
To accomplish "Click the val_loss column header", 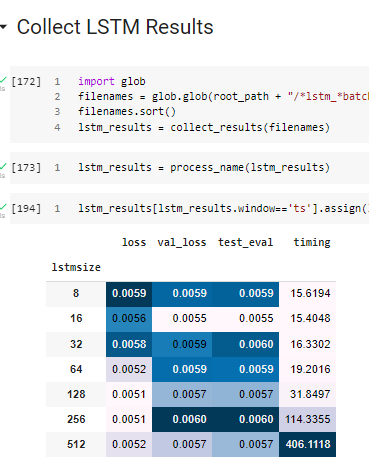I will pyautogui.click(x=182, y=242).
